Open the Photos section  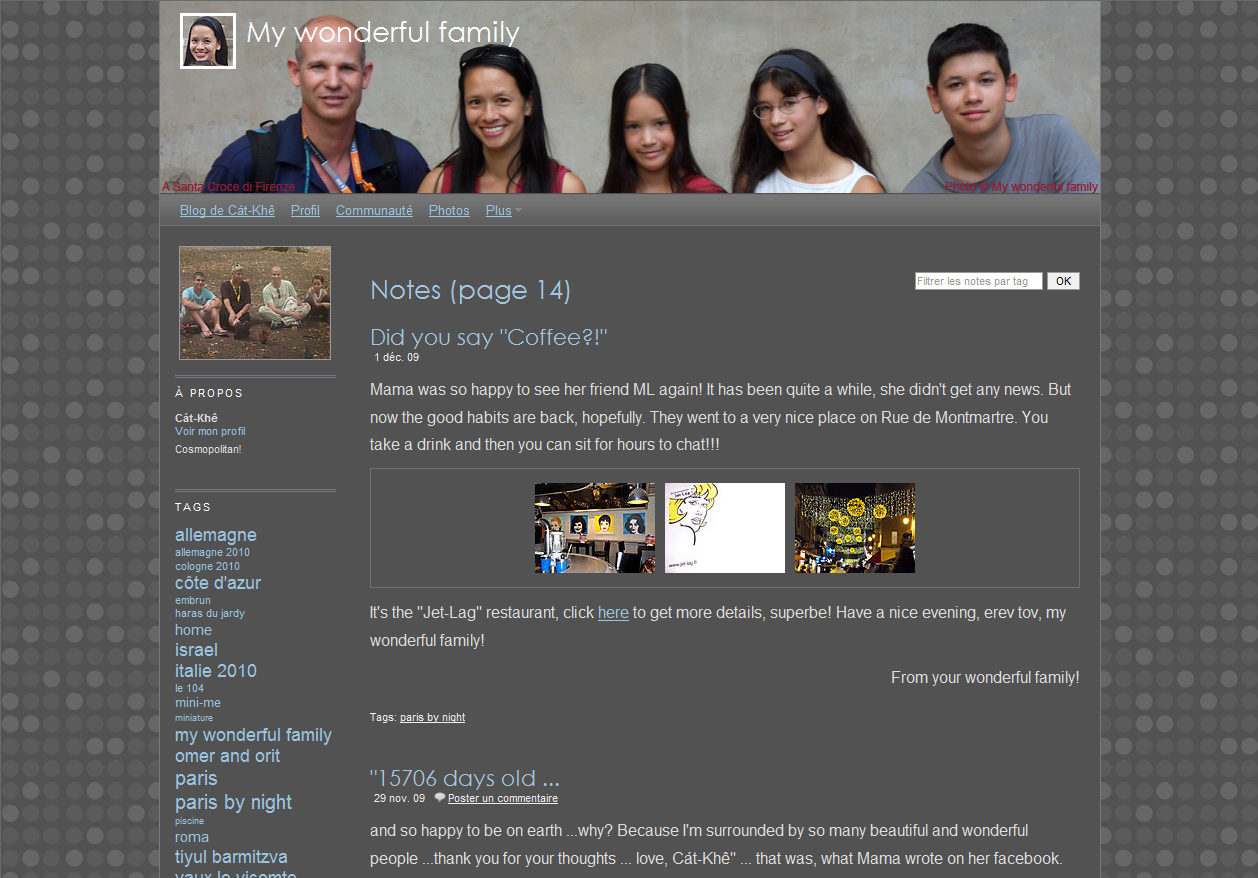coord(449,211)
